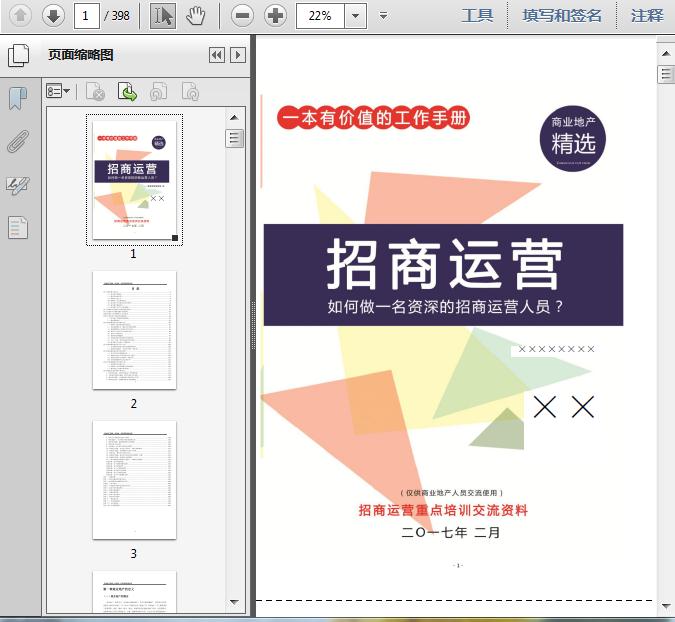Viewport: 675px width, 622px height.
Task: Click thumbnail pane scroll up arrow
Action: tap(234, 118)
